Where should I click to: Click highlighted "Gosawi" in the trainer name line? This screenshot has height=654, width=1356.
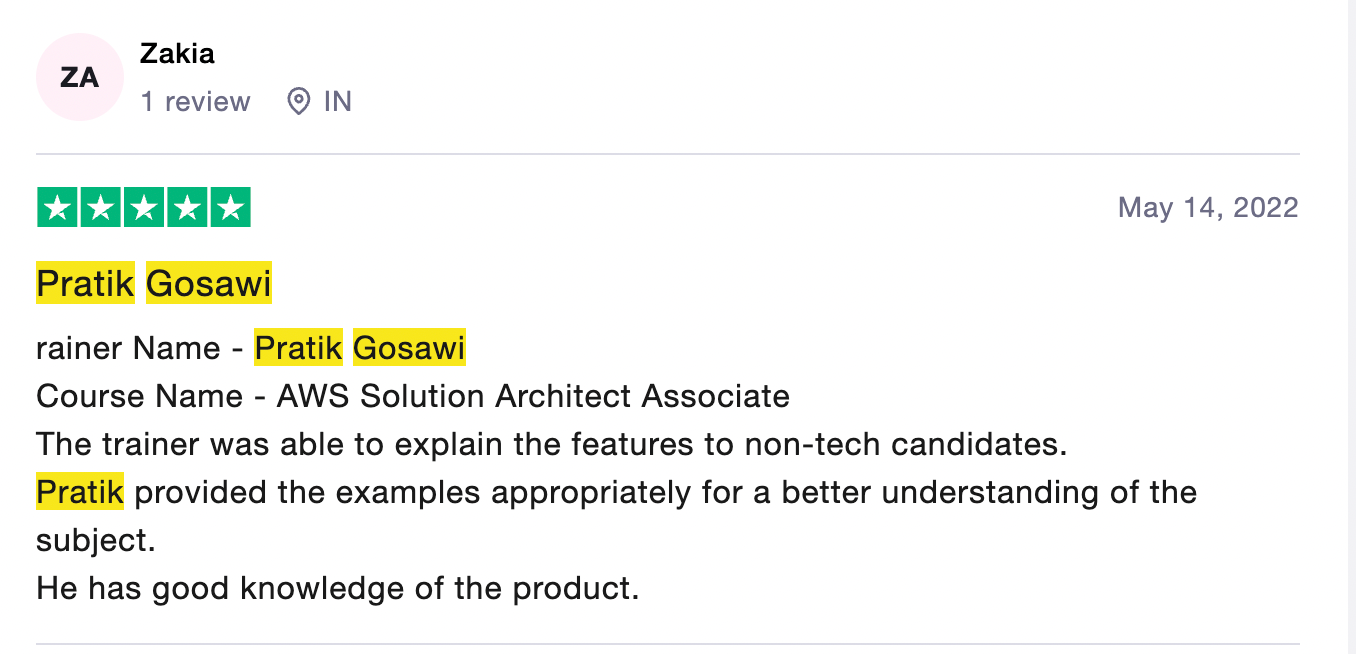coord(409,348)
